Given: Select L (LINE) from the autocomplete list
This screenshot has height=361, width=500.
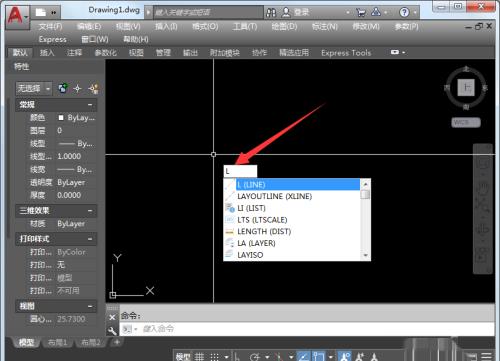Looking at the screenshot, I should tap(292, 184).
